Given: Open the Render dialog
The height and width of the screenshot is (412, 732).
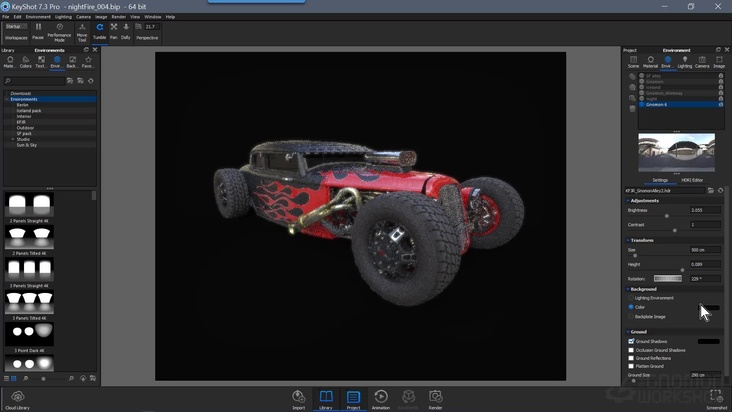Looking at the screenshot, I should click(x=436, y=400).
